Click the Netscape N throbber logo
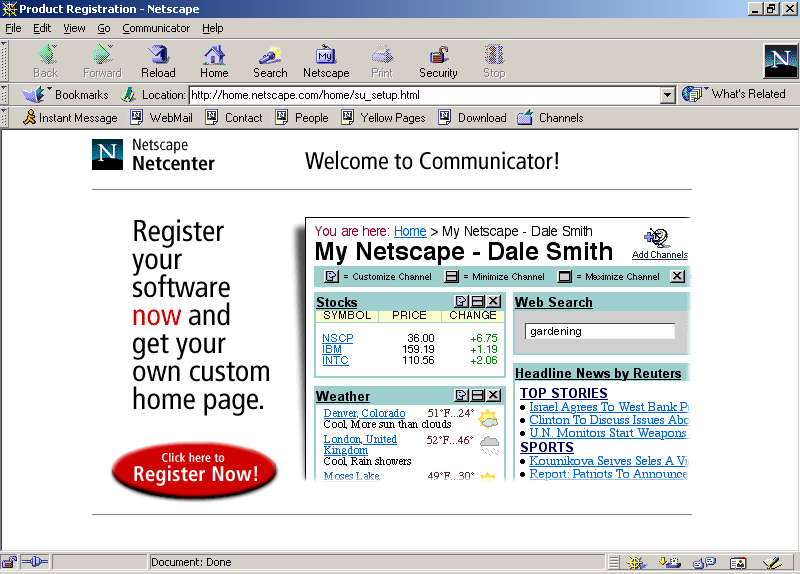The width and height of the screenshot is (800, 574). coord(780,61)
